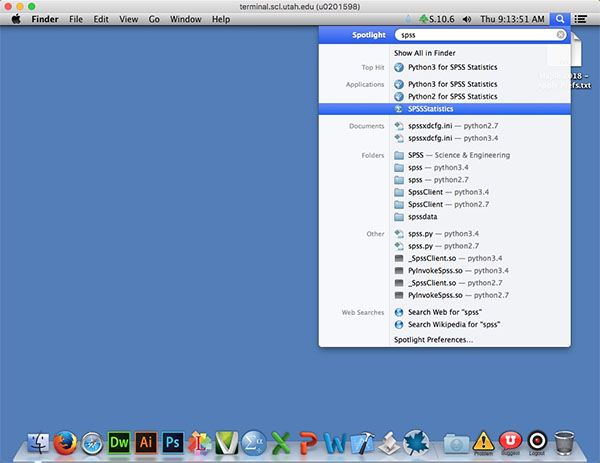The image size is (600, 463).
Task: Launch Photoshop (Ps) from the Dock
Action: click(x=173, y=443)
